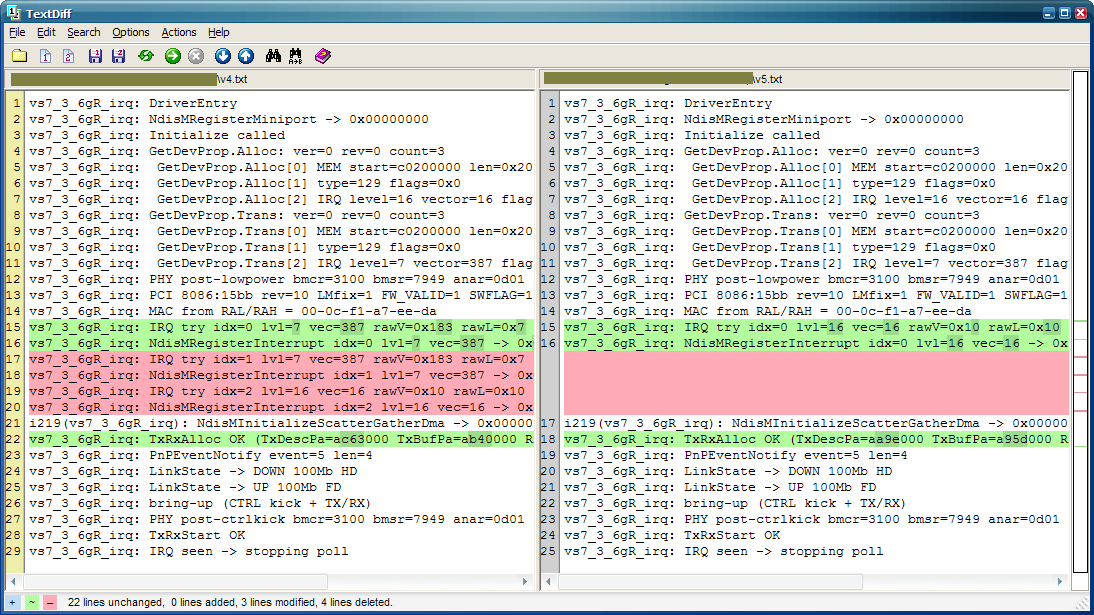Click the pink blank deleted block in the right pane

(x=816, y=383)
